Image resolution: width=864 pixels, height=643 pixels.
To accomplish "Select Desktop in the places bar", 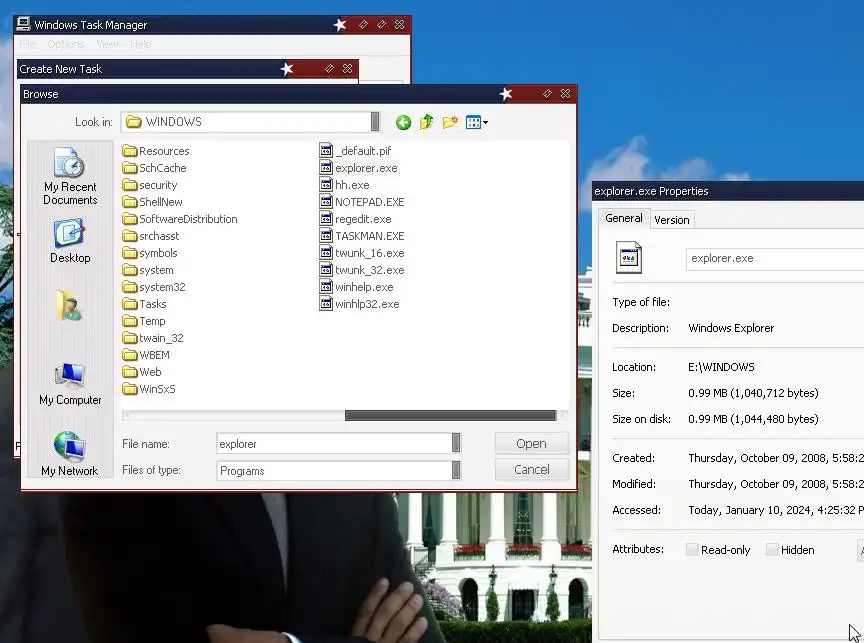I will pyautogui.click(x=70, y=241).
